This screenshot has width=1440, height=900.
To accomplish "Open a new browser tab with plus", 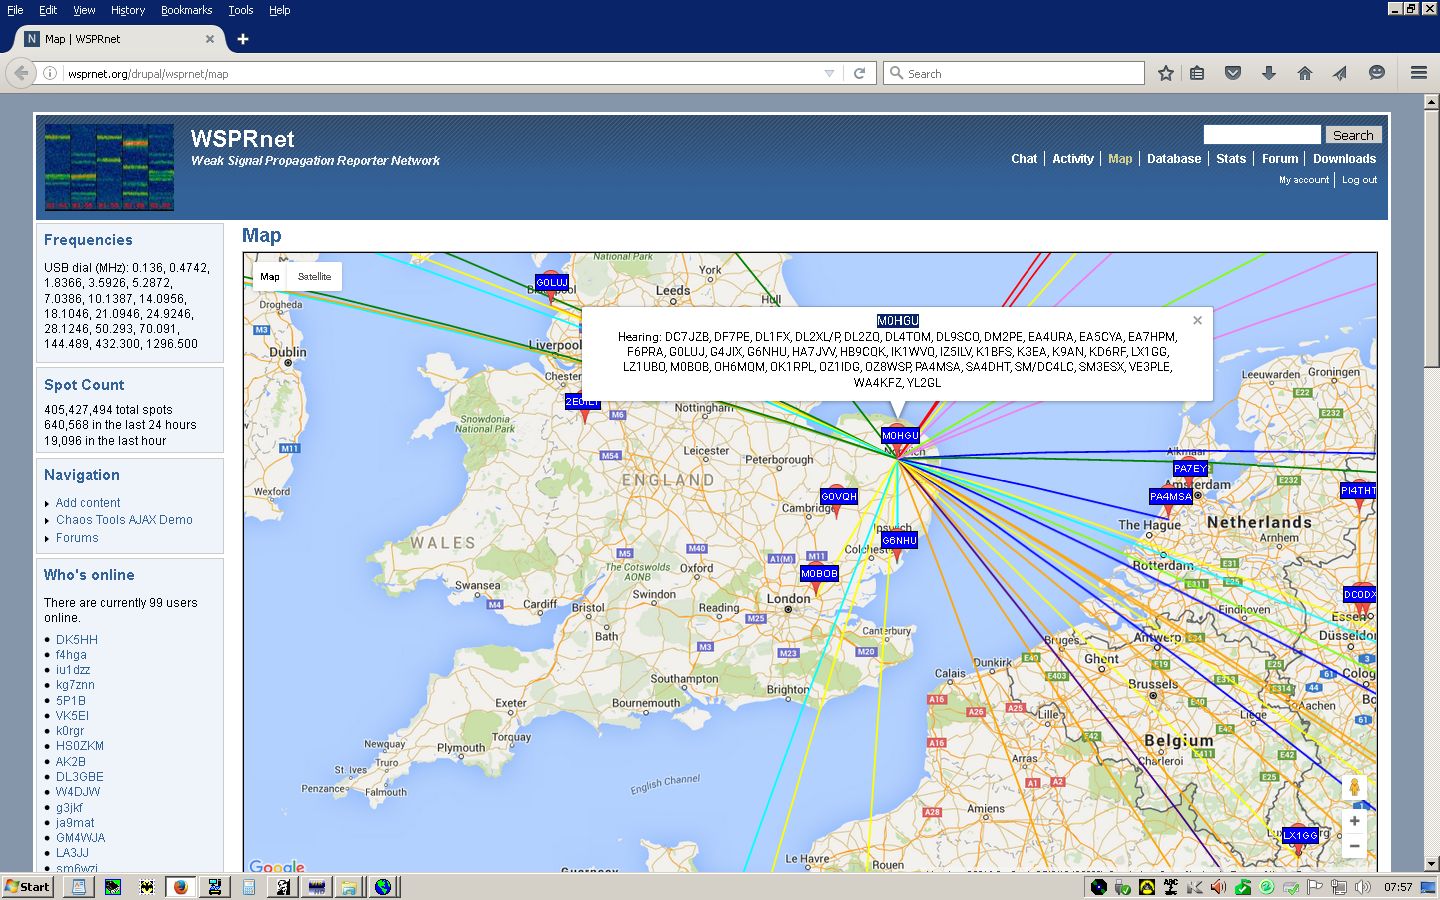I will (x=243, y=39).
